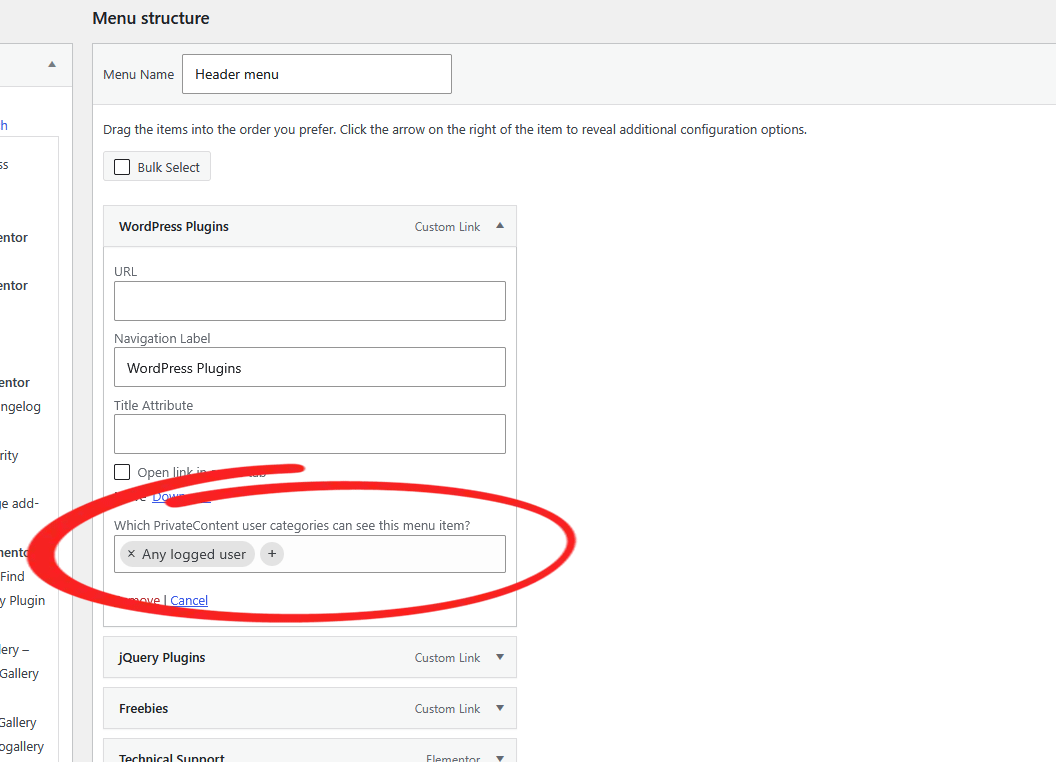Click the WordPress Plugins item title

(174, 226)
